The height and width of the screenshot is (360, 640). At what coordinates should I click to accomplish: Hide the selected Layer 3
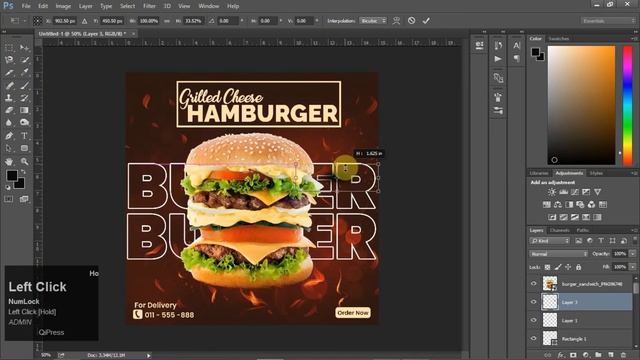[533, 302]
